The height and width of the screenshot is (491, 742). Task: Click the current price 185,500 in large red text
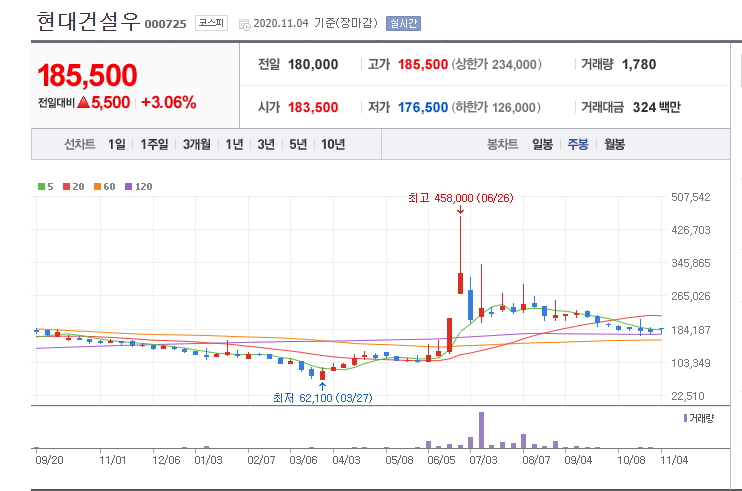coord(88,75)
